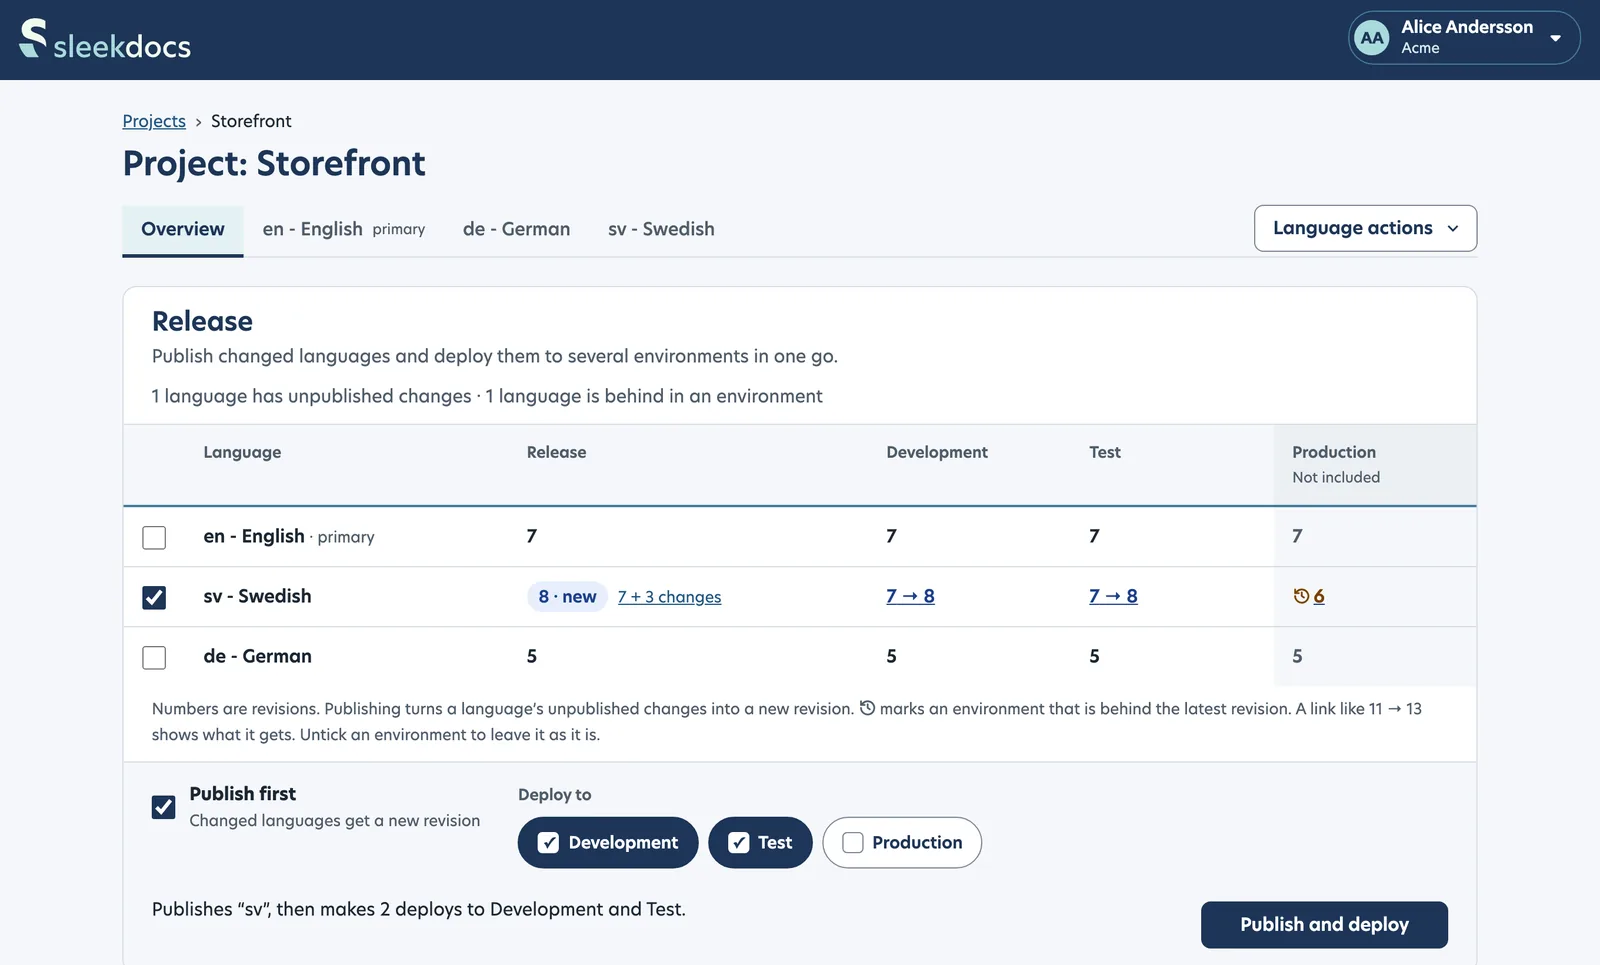1600x965 pixels.
Task: Click the Test column header
Action: click(x=1105, y=452)
